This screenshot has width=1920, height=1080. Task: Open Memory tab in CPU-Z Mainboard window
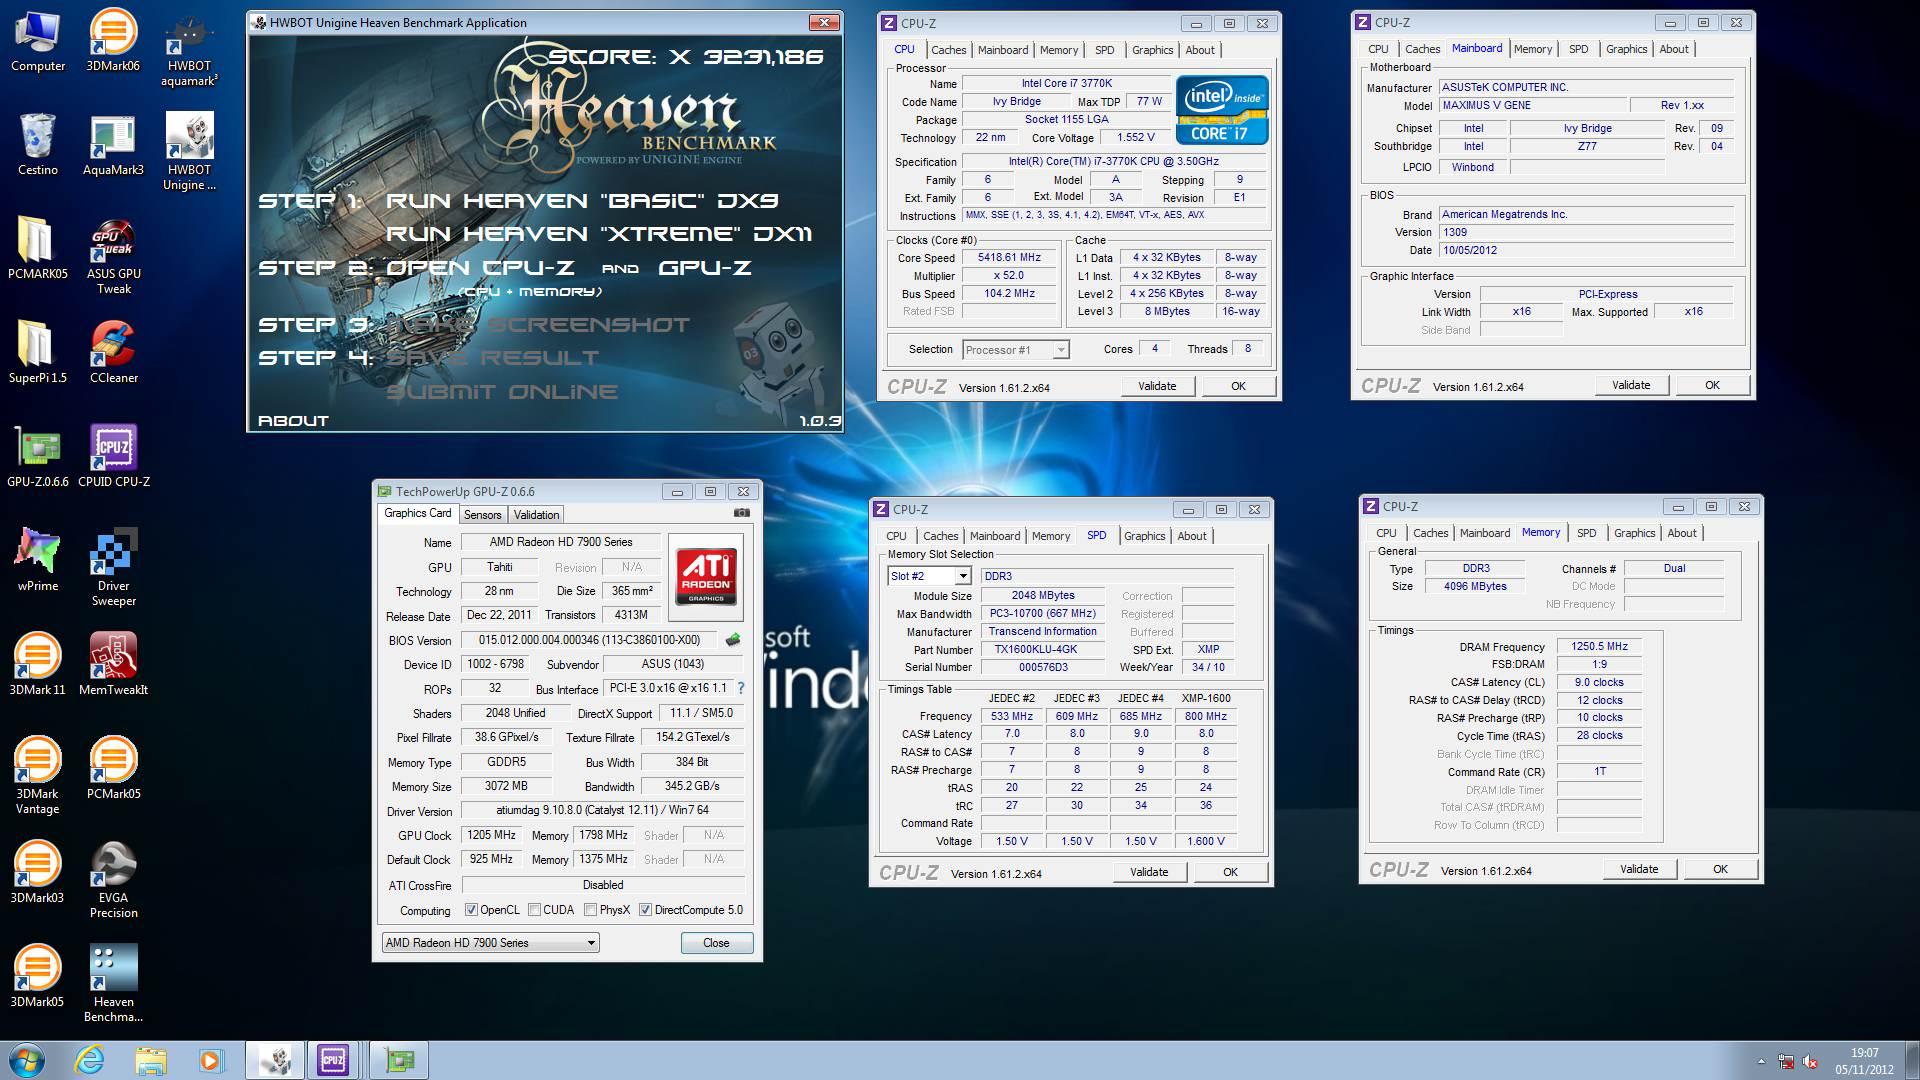(x=1532, y=49)
